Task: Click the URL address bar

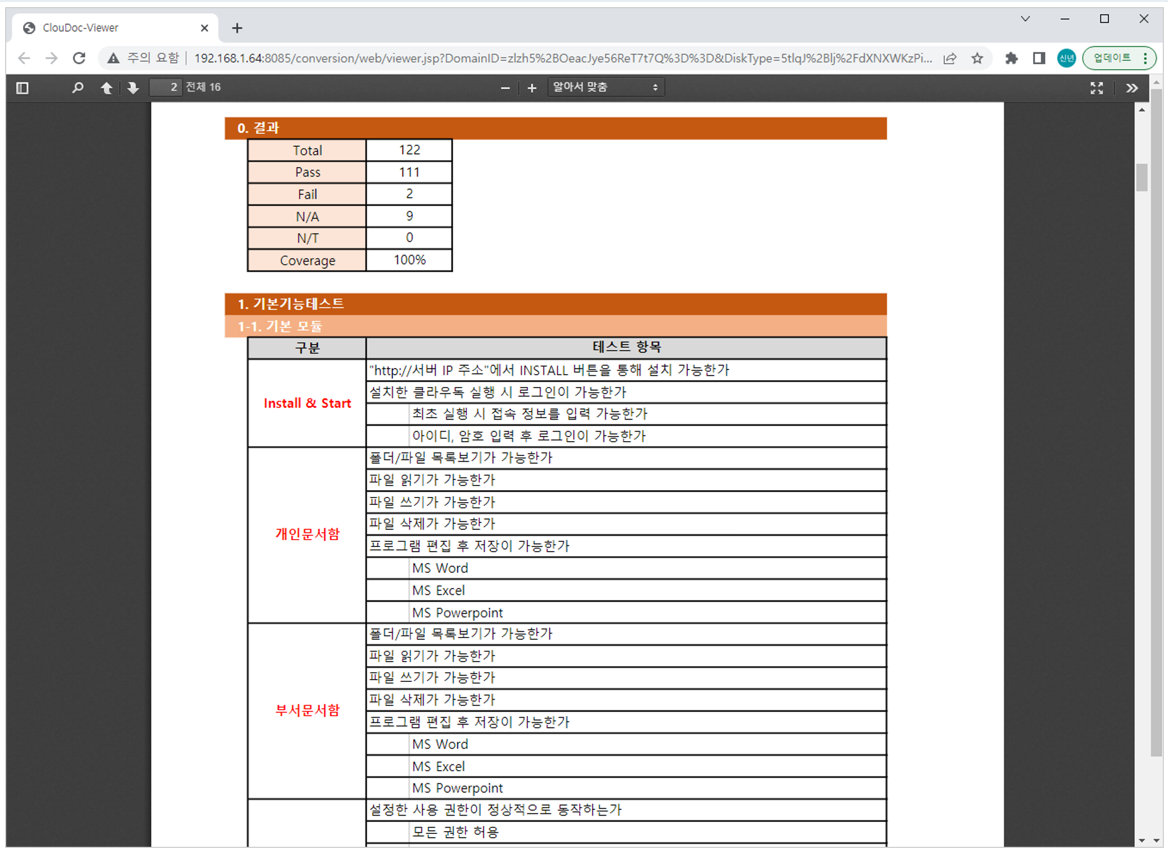Action: coord(562,58)
